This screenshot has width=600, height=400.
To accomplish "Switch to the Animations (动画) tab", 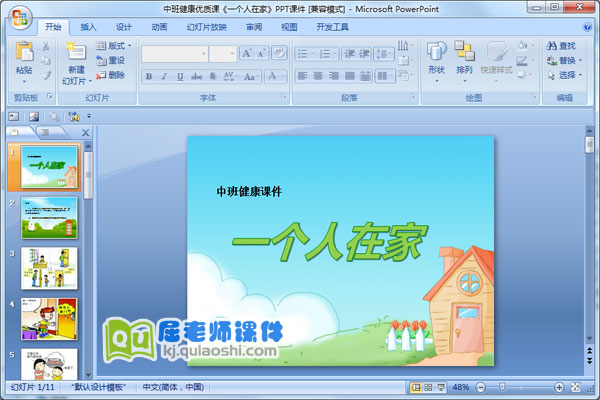I will point(159,27).
